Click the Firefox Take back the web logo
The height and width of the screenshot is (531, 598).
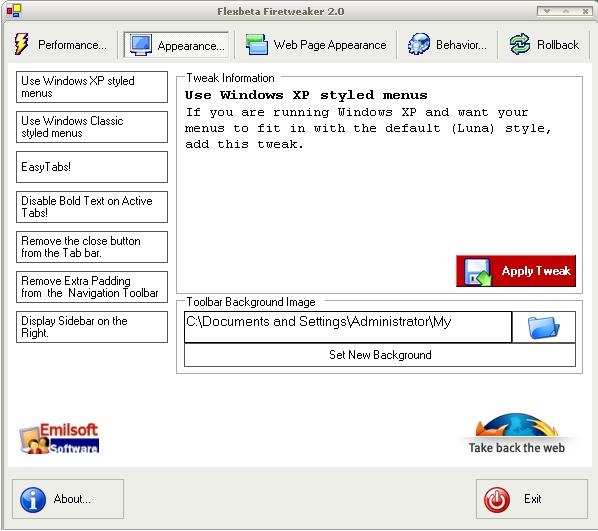point(516,434)
